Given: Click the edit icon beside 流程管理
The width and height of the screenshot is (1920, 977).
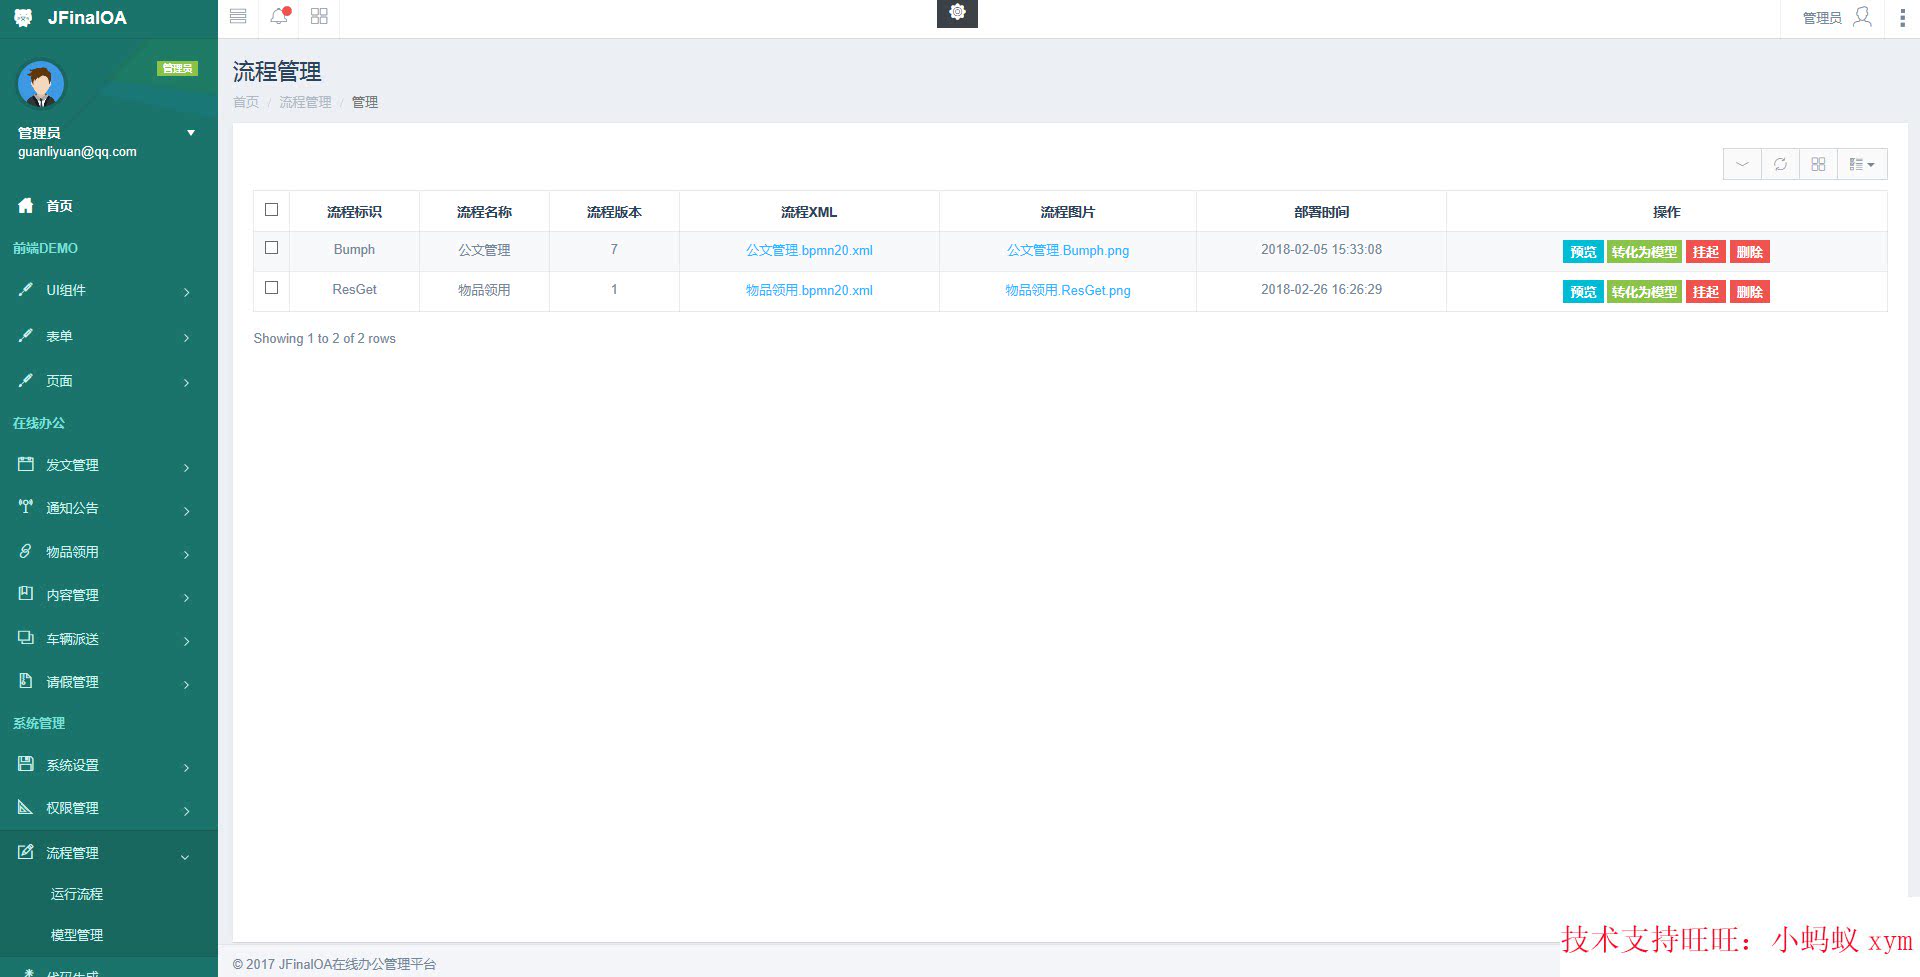Looking at the screenshot, I should coord(26,852).
